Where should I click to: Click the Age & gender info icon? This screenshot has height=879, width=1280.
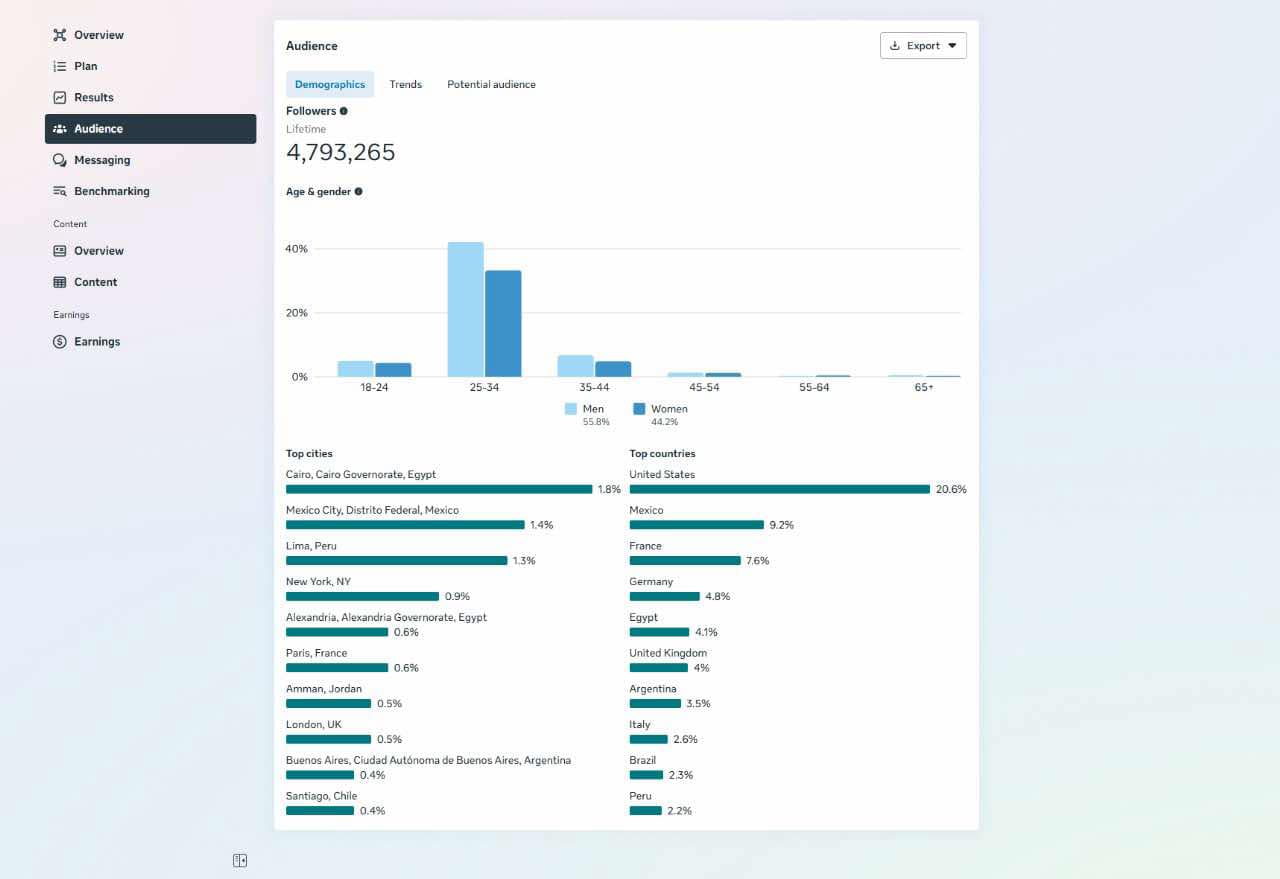click(x=359, y=192)
